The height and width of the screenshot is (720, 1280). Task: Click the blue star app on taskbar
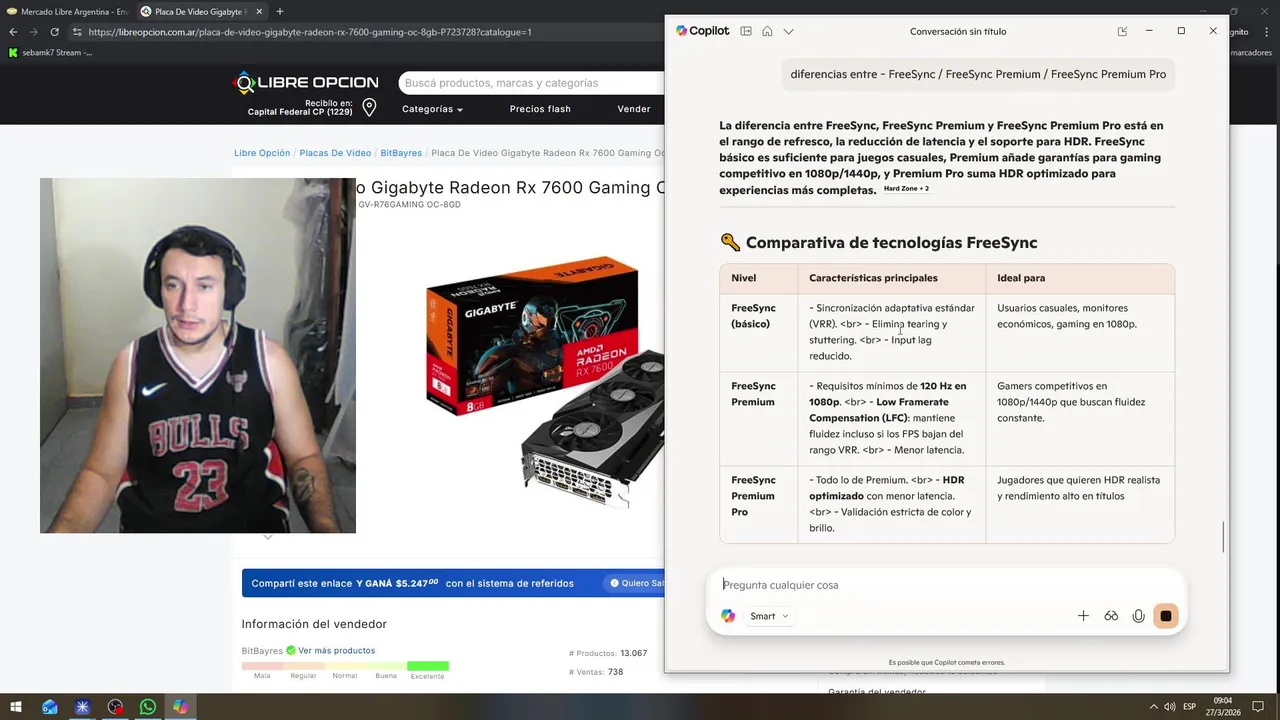tap(83, 707)
